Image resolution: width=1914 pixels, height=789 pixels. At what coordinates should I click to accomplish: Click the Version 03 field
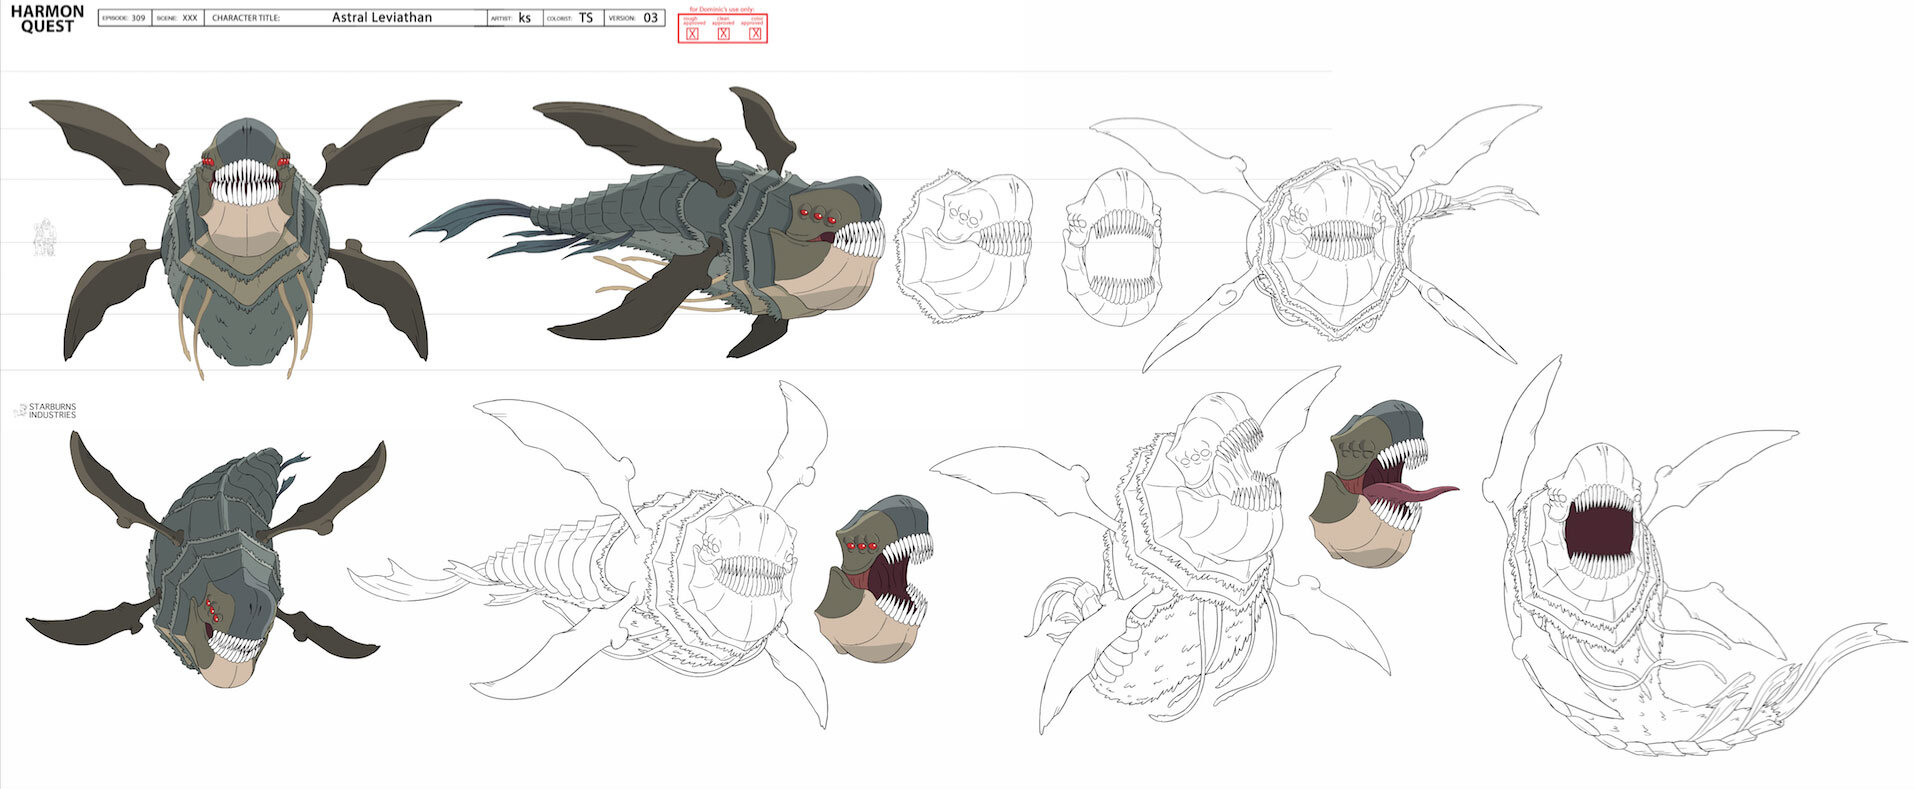(x=634, y=18)
